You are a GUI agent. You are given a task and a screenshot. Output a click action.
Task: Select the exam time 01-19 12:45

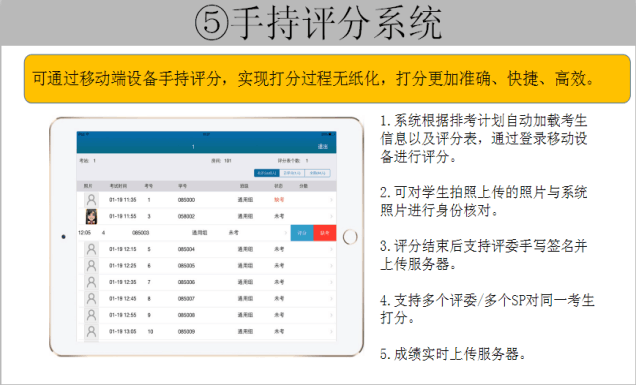click(x=122, y=299)
